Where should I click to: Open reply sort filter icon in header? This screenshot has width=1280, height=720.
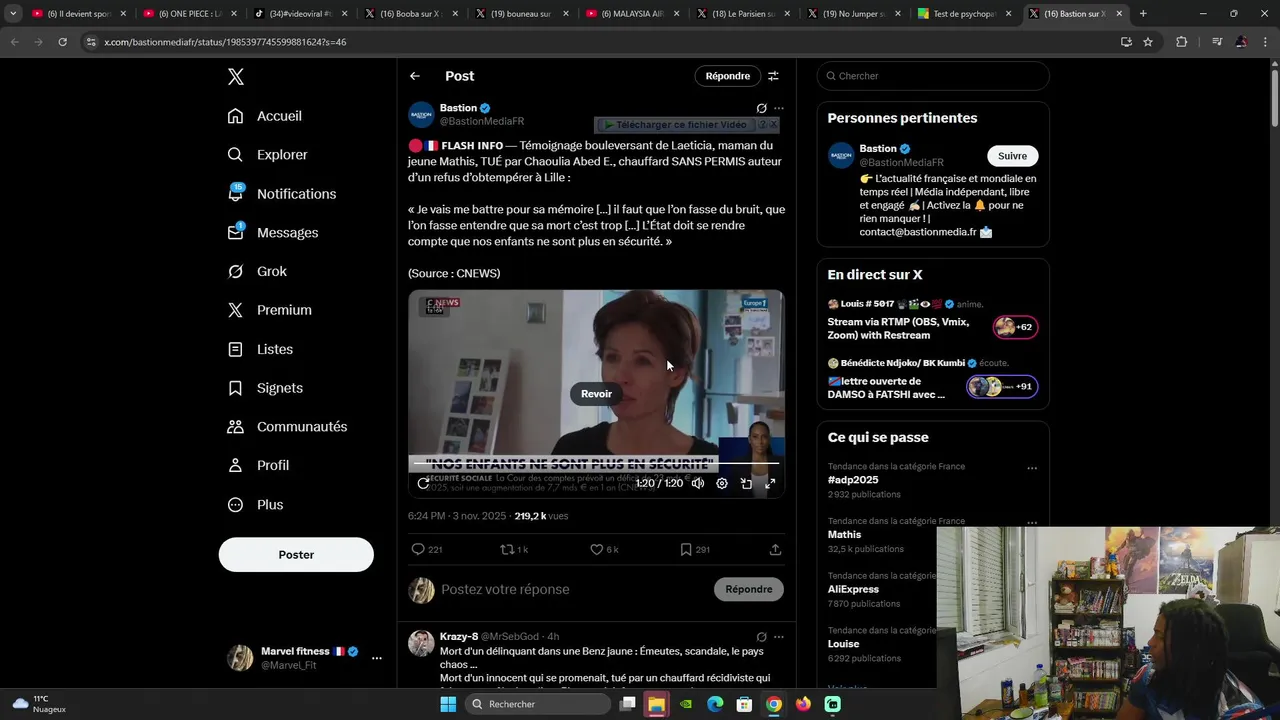pos(773,76)
